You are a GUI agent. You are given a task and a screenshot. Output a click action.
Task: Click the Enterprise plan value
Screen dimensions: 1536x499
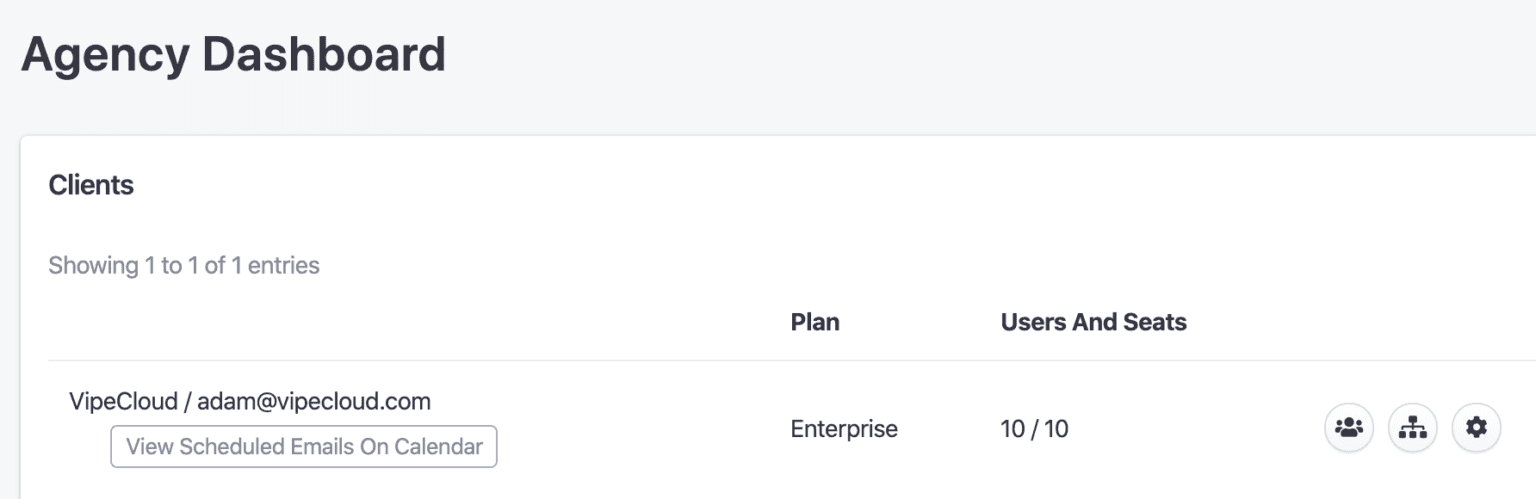coord(844,429)
